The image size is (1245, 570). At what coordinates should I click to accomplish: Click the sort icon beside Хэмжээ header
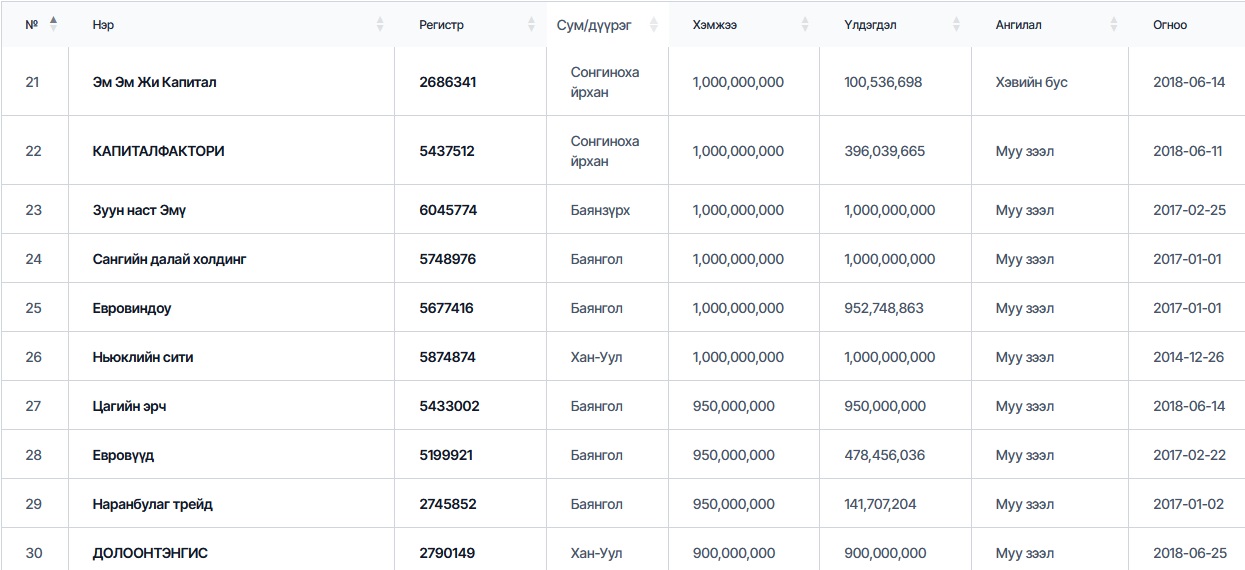click(x=805, y=24)
